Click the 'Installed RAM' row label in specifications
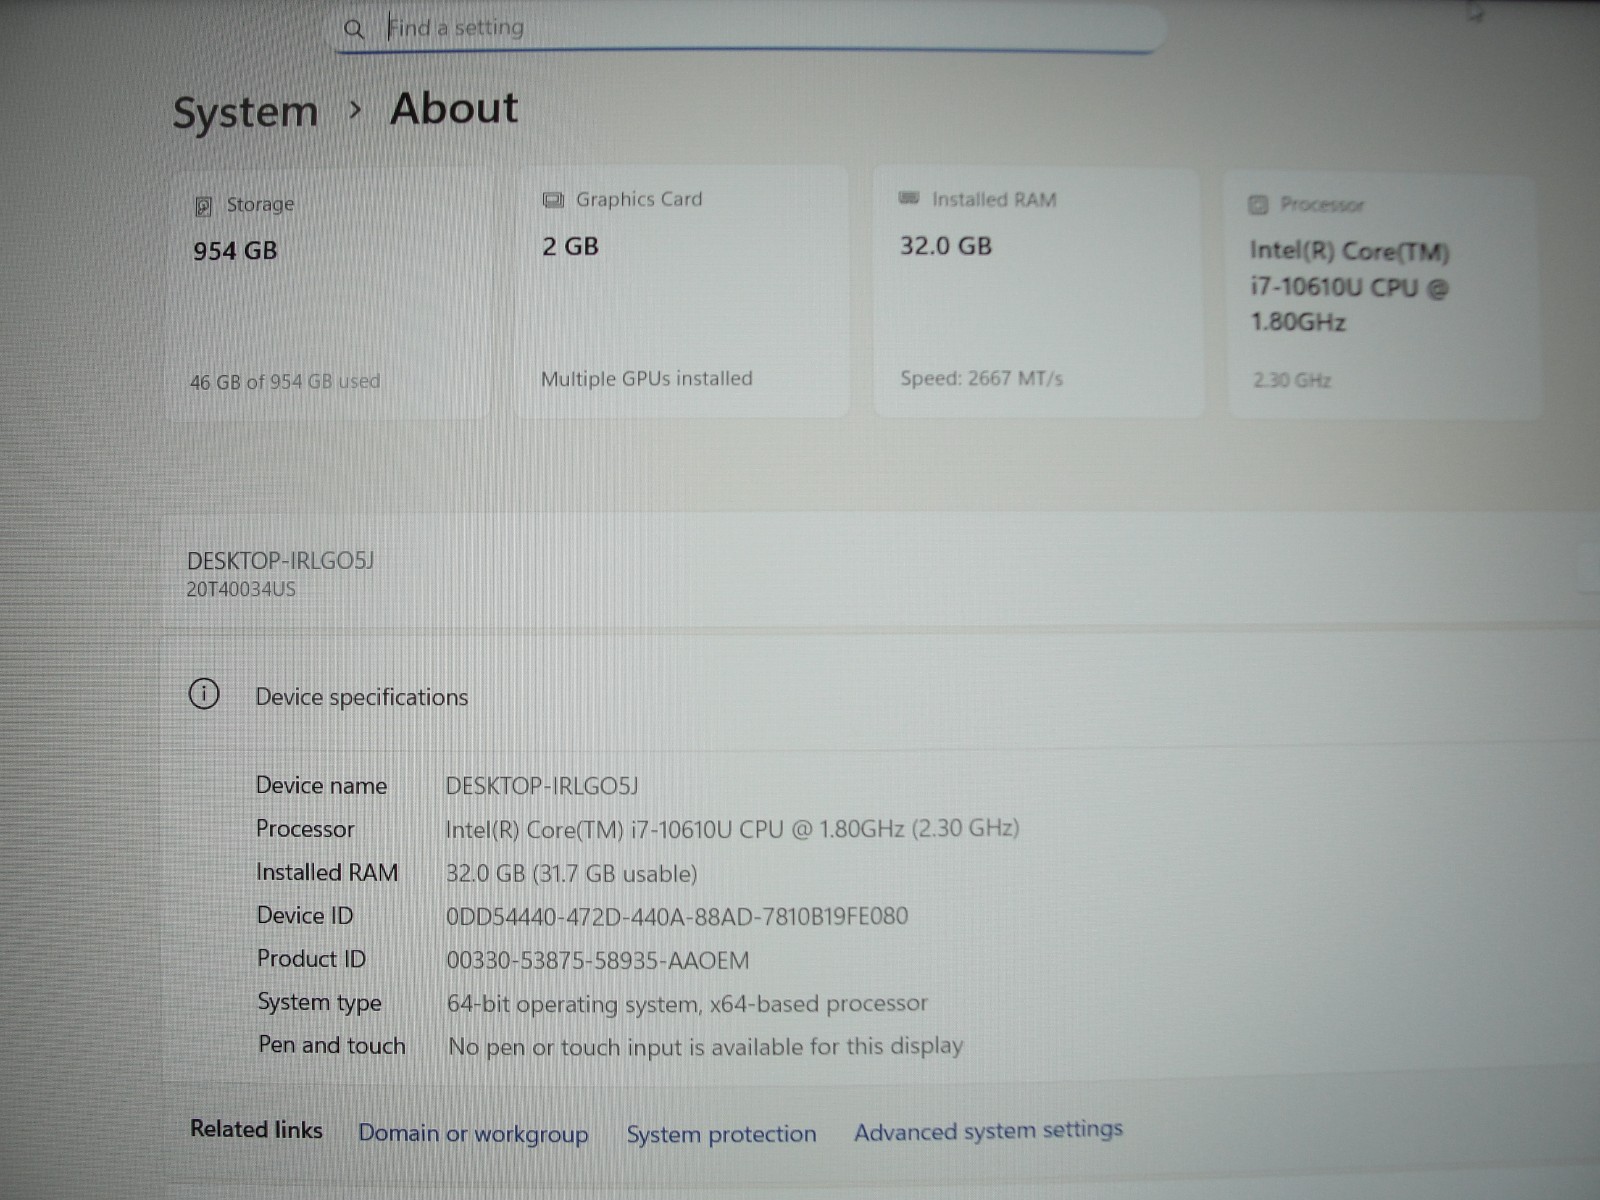The width and height of the screenshot is (1600, 1200). [327, 872]
